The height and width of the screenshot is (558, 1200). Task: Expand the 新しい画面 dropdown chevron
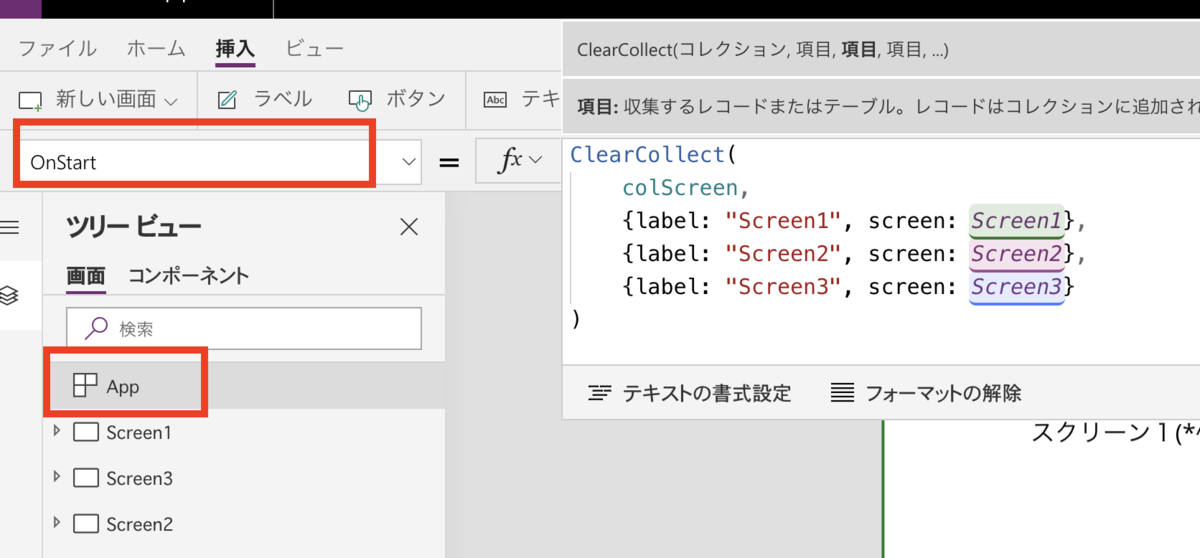click(170, 100)
